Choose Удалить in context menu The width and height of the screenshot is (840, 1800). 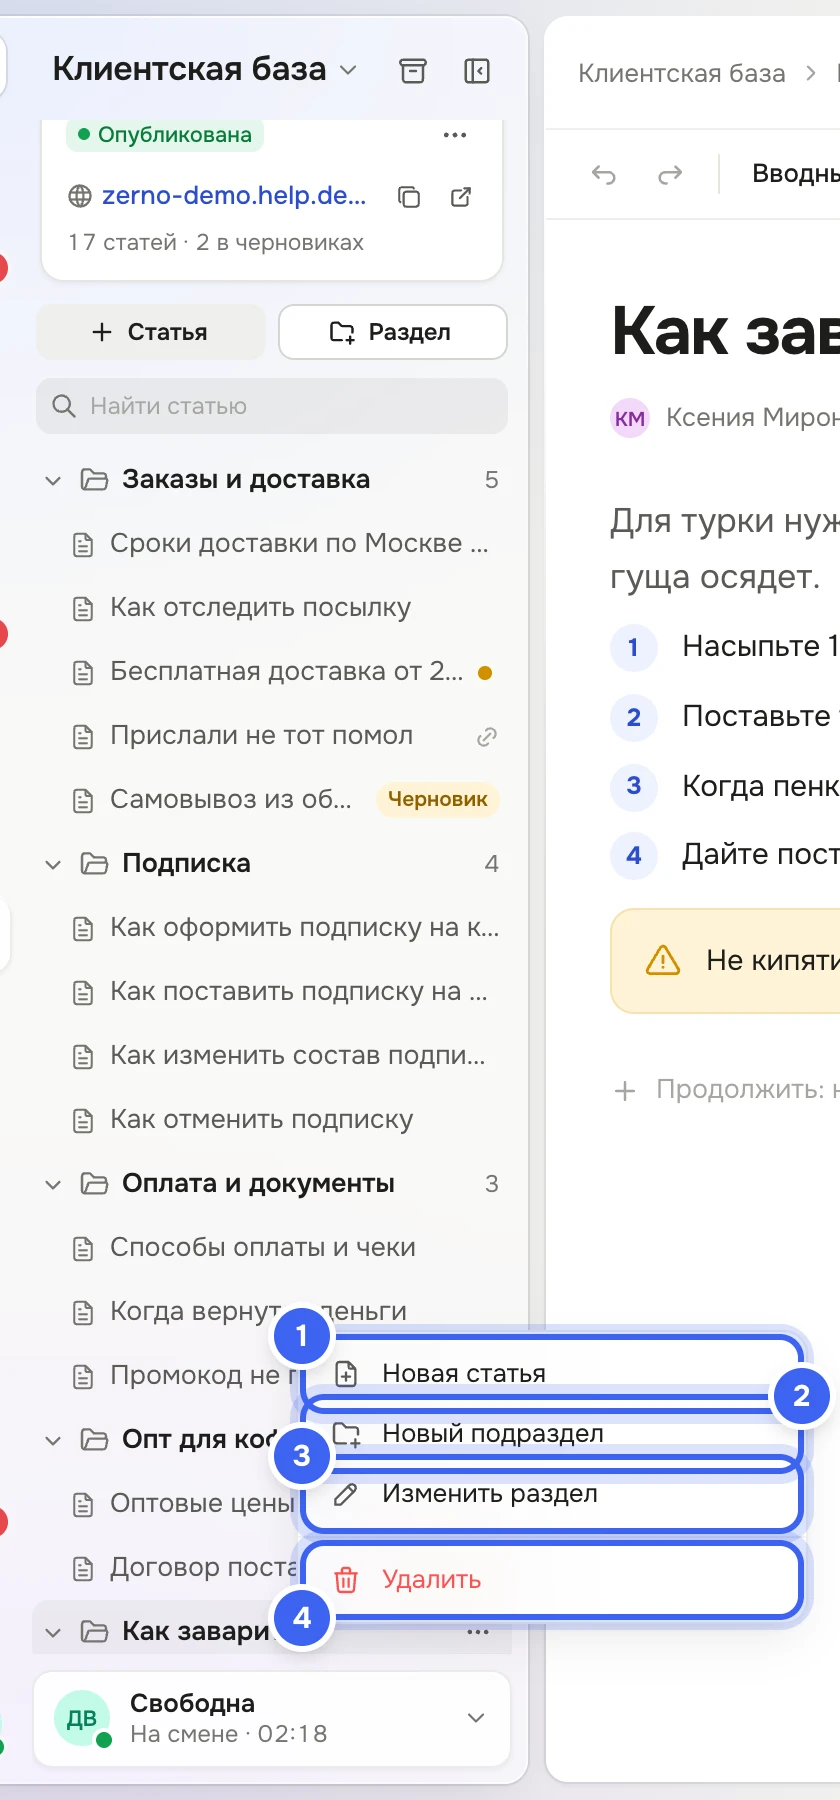[x=552, y=1580]
